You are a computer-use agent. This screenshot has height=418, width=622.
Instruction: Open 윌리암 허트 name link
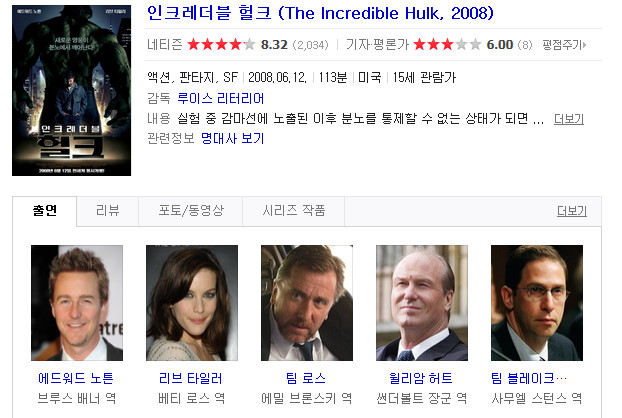421,378
